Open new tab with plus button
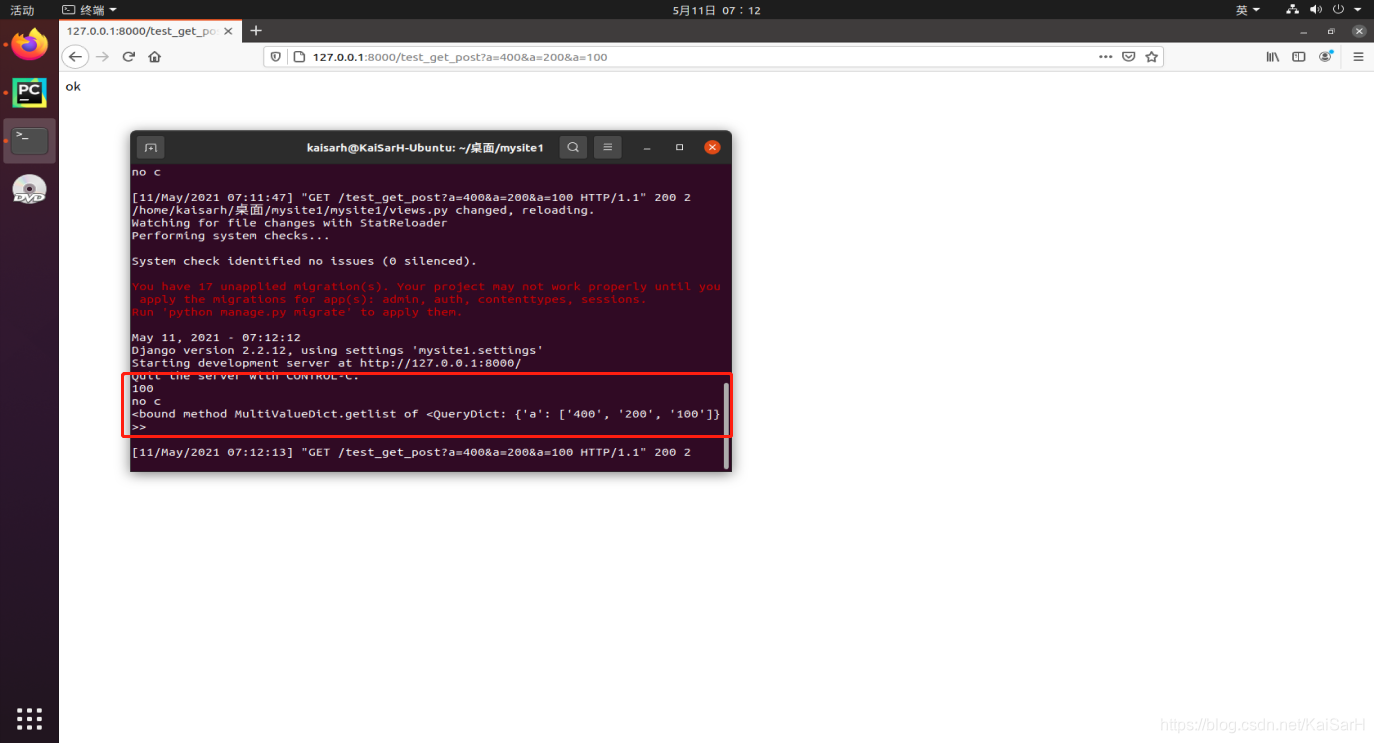This screenshot has height=743, width=1374. [256, 31]
